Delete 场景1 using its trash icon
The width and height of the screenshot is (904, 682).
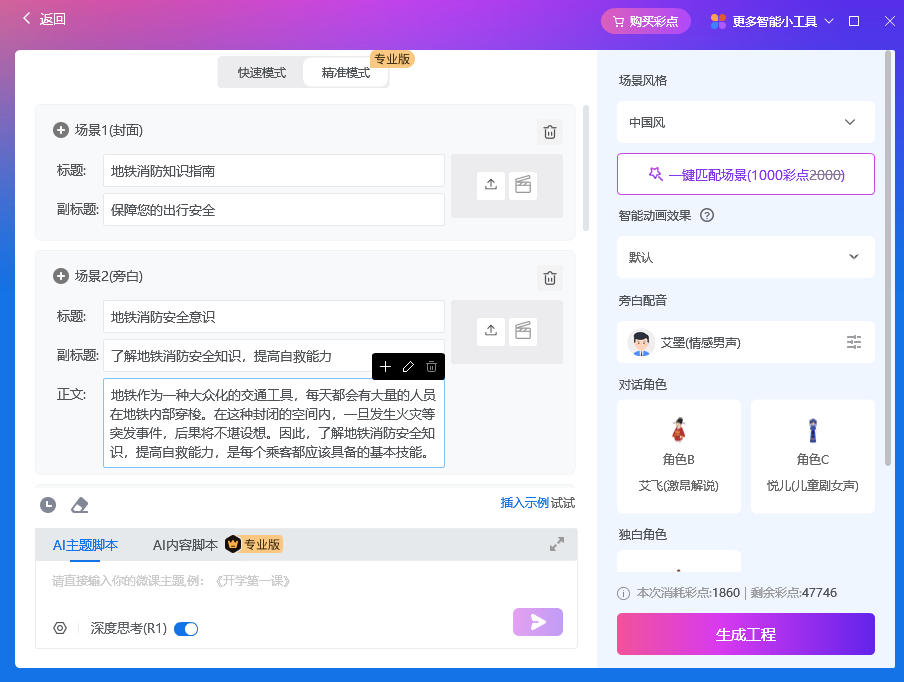point(549,131)
